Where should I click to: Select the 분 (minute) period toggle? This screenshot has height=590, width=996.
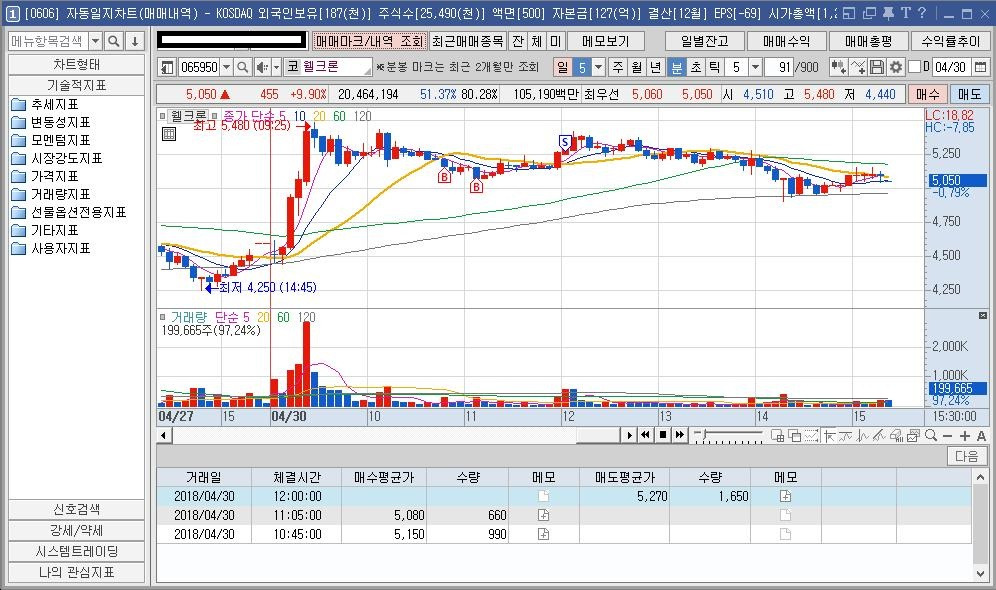(677, 67)
